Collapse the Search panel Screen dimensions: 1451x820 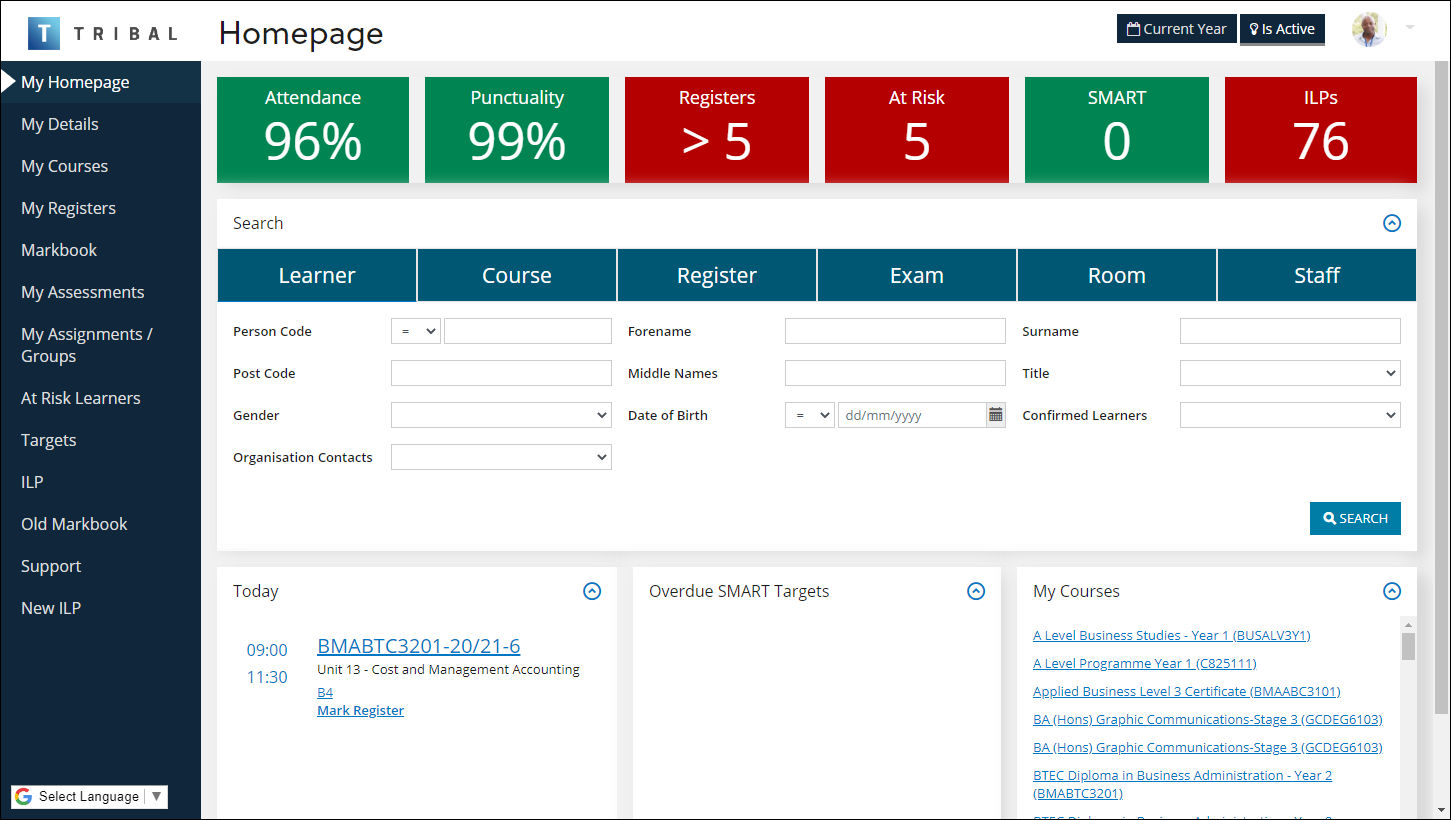point(1392,223)
